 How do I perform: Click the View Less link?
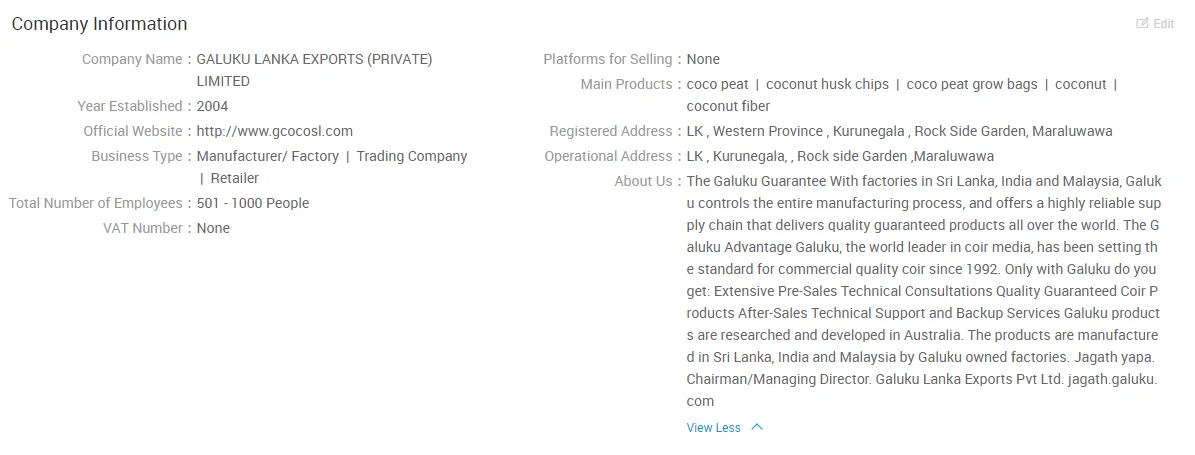point(714,428)
